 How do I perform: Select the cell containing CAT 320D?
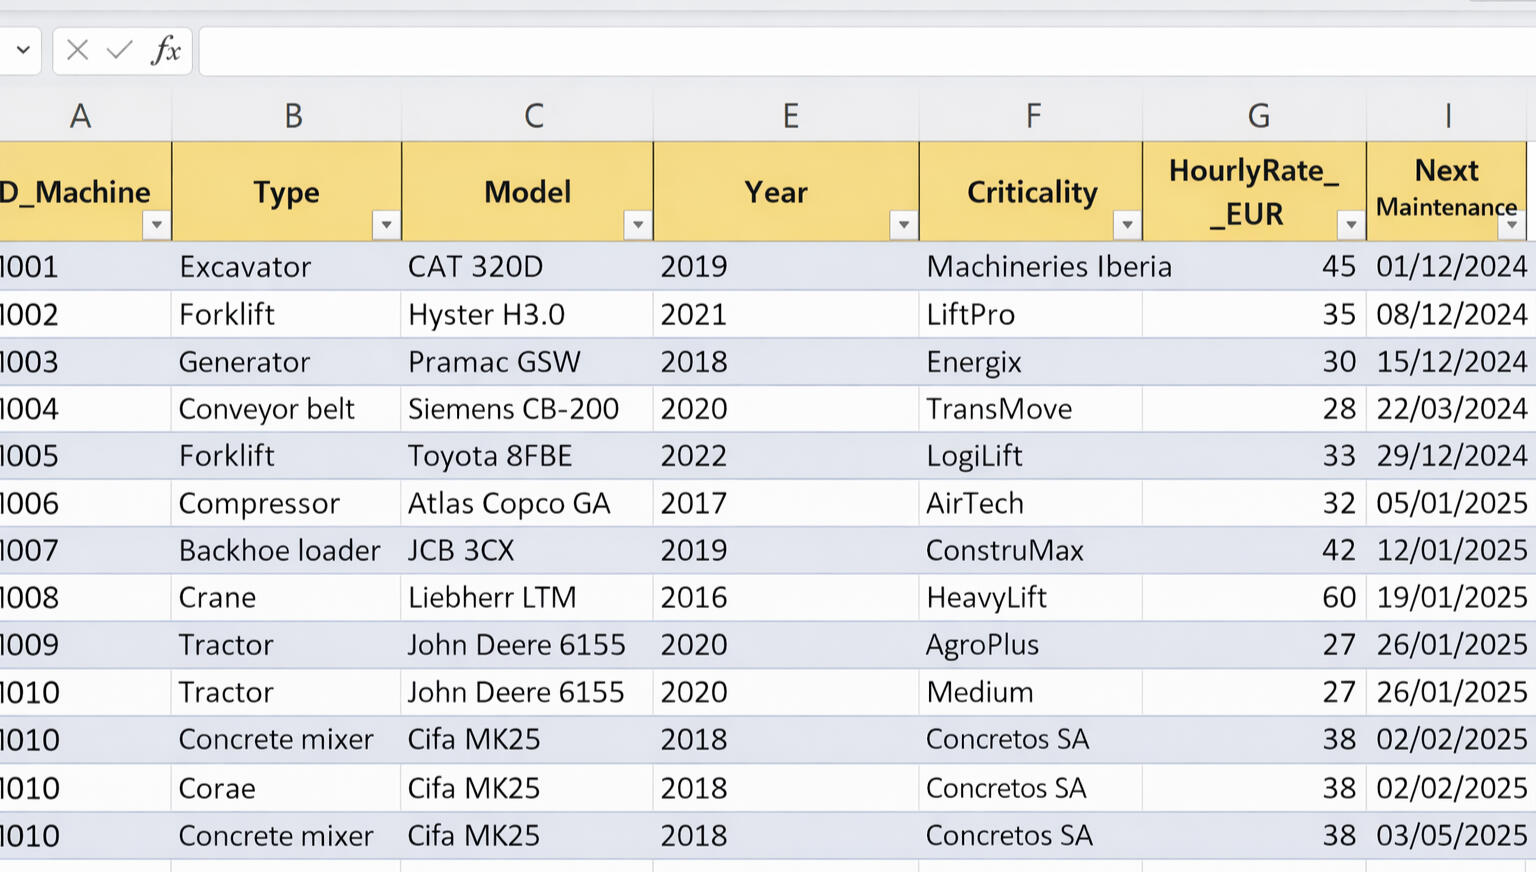point(527,266)
